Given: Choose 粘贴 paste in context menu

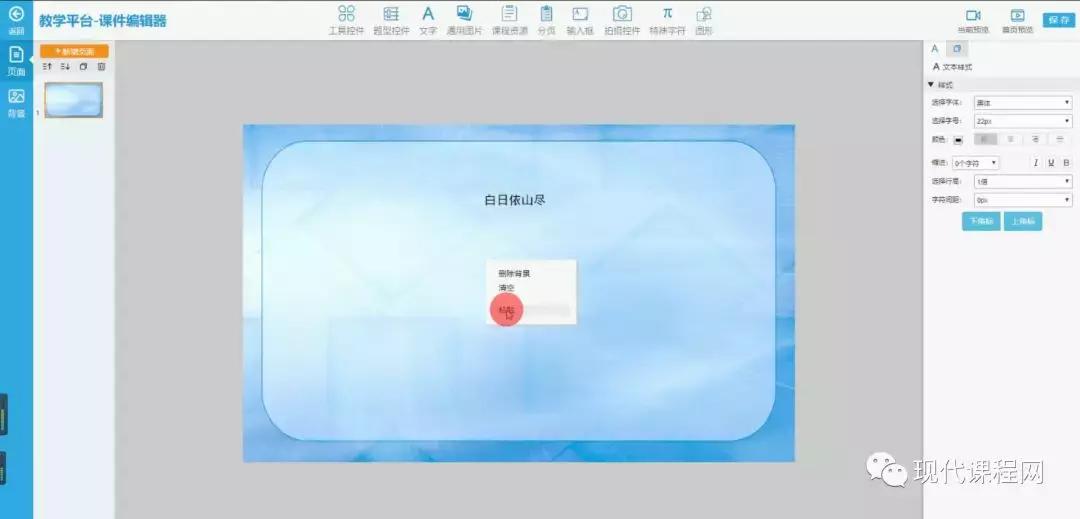Looking at the screenshot, I should pos(506,310).
